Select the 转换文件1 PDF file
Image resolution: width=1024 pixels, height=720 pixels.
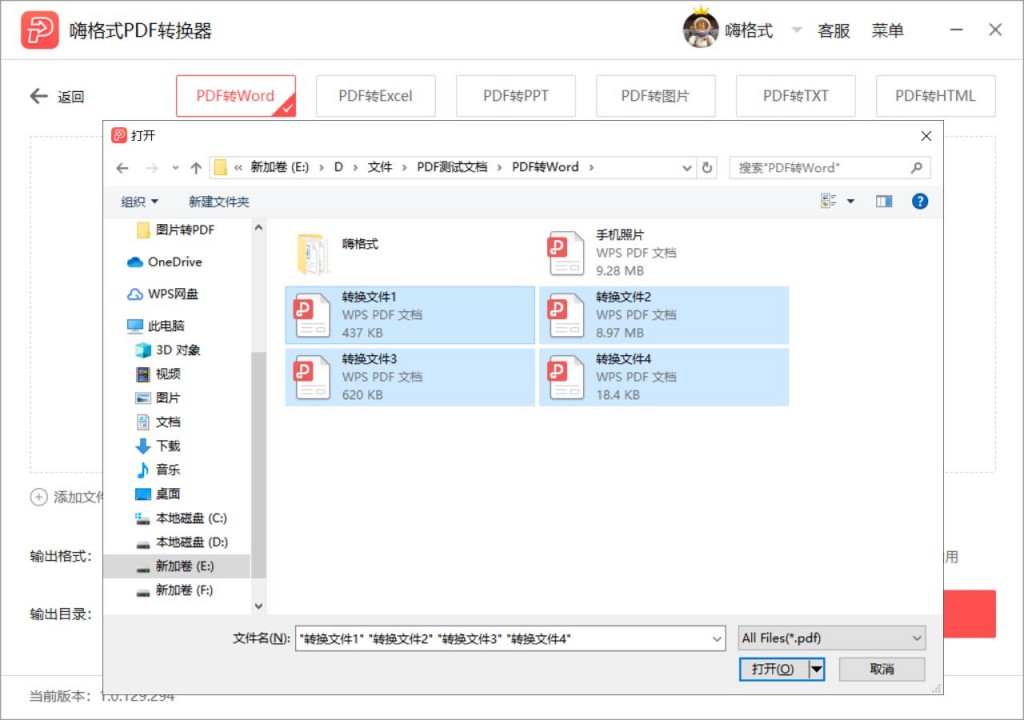pos(410,315)
